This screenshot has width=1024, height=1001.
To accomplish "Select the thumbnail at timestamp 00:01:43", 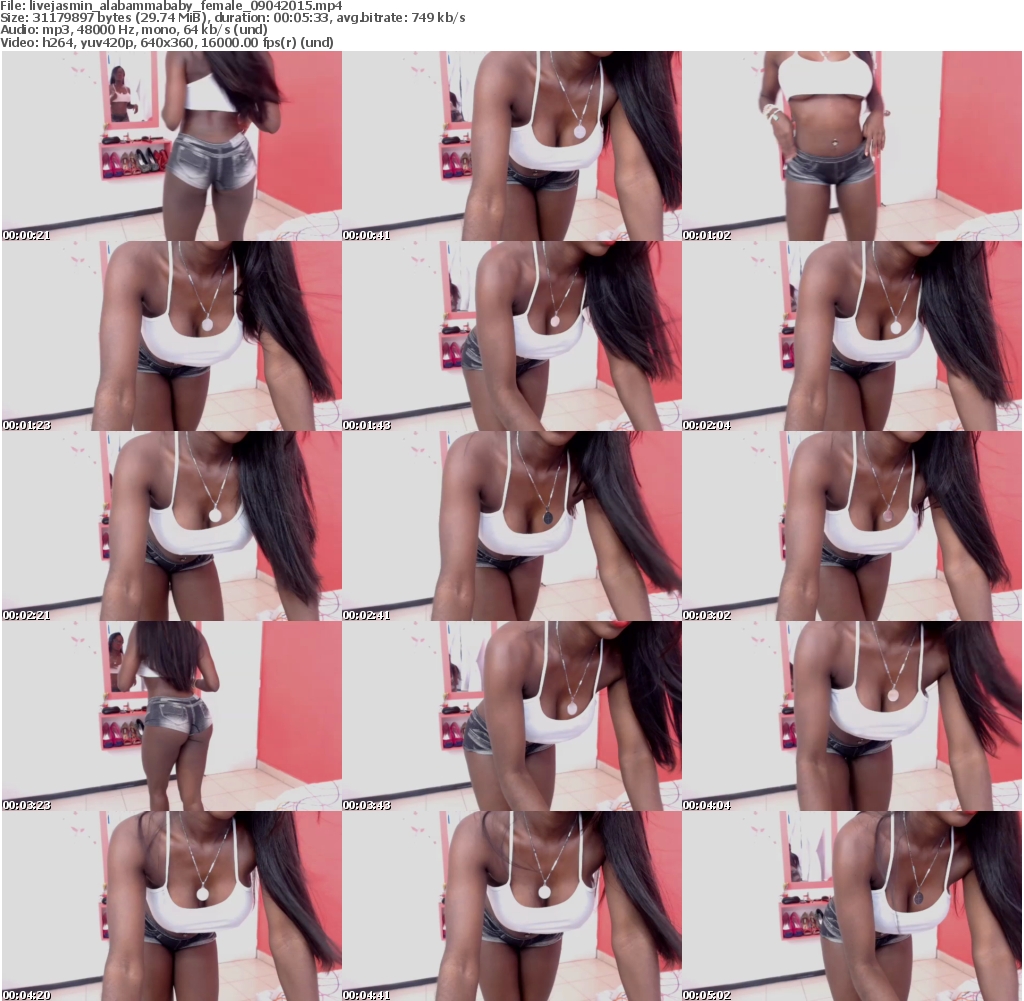I will point(512,336).
